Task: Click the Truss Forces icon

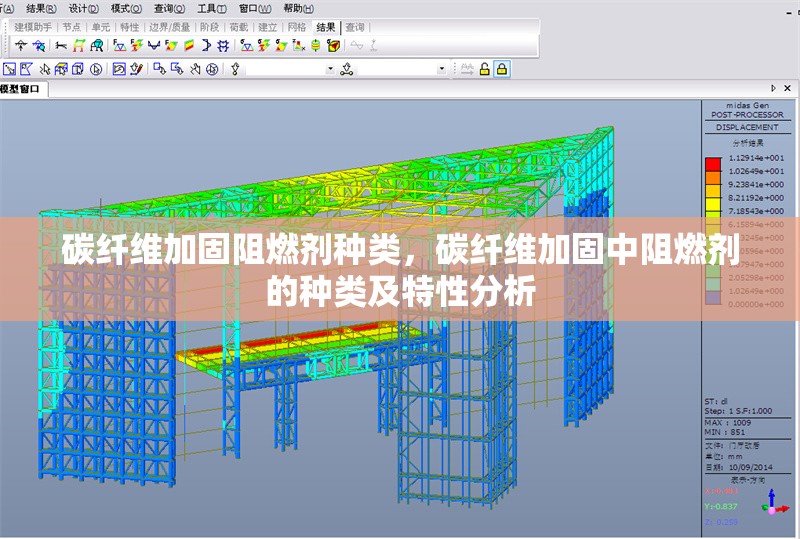Action: [119, 46]
